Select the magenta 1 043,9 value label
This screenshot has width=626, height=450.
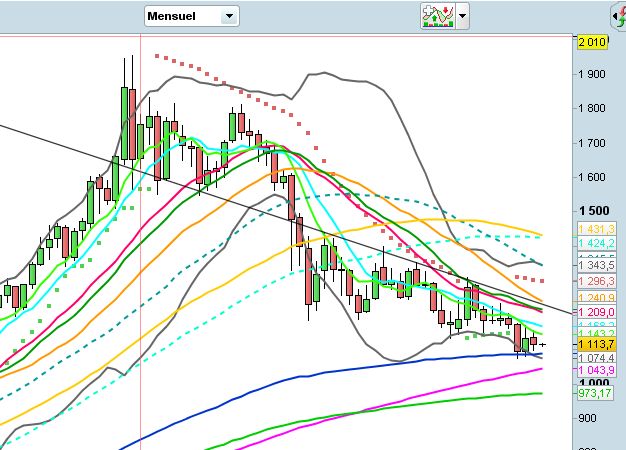pyautogui.click(x=596, y=370)
